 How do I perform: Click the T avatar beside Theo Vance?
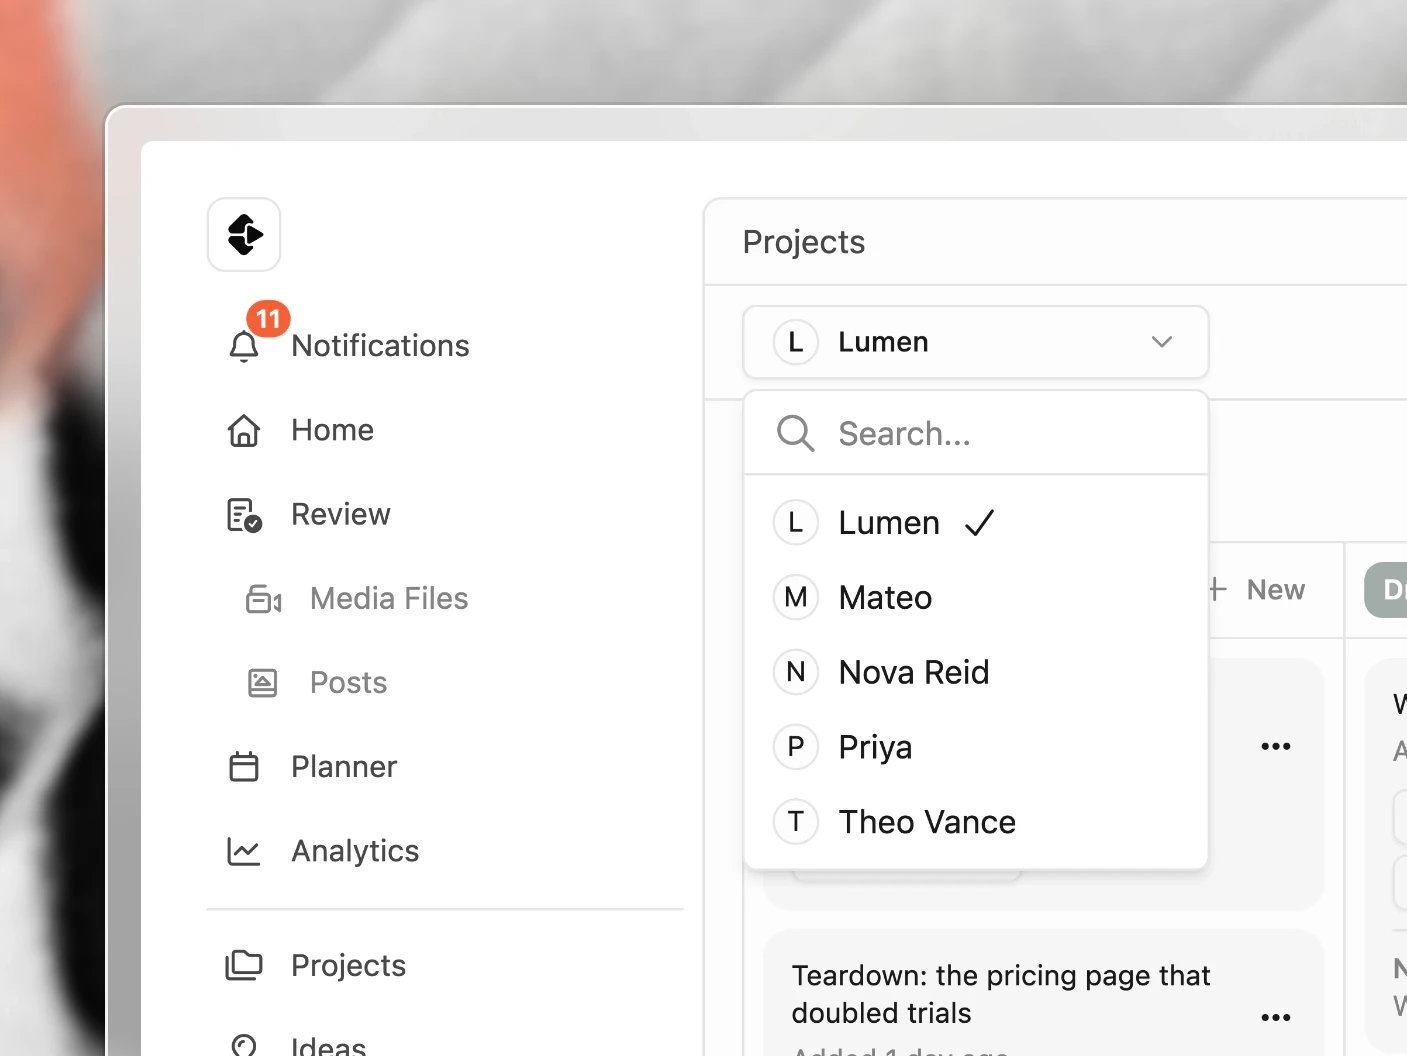[796, 822]
